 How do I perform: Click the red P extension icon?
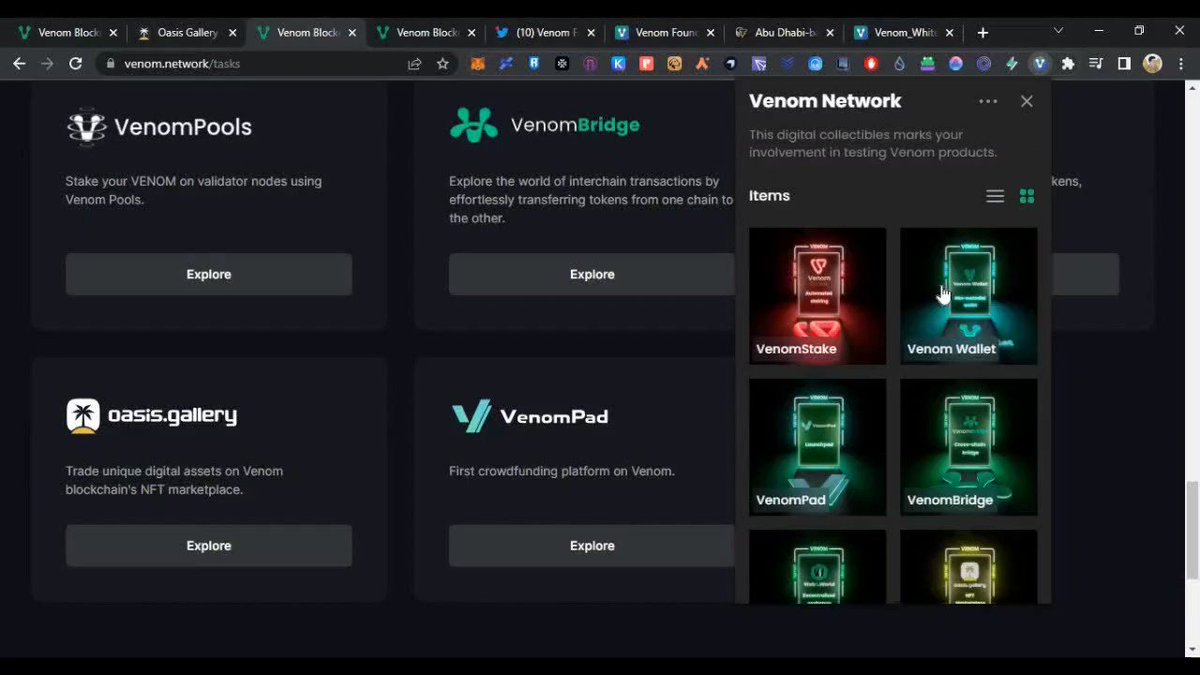pyautogui.click(x=646, y=63)
